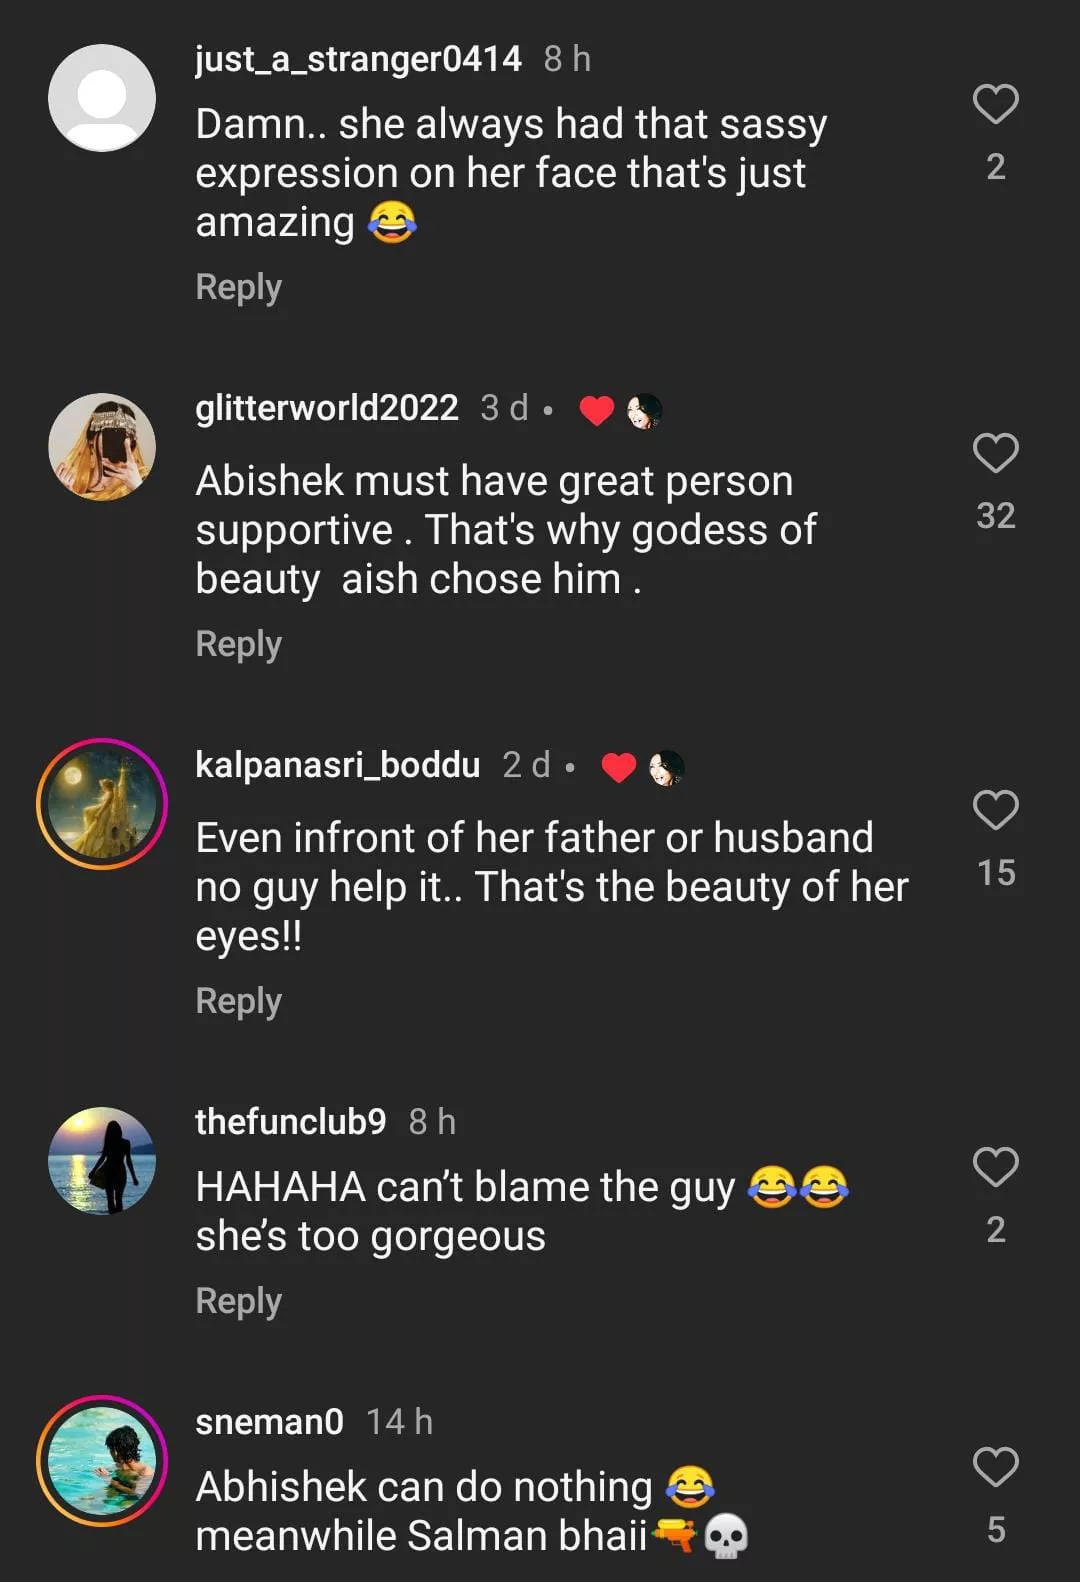Tap heart on glitterworld2022's comment

pos(995,453)
